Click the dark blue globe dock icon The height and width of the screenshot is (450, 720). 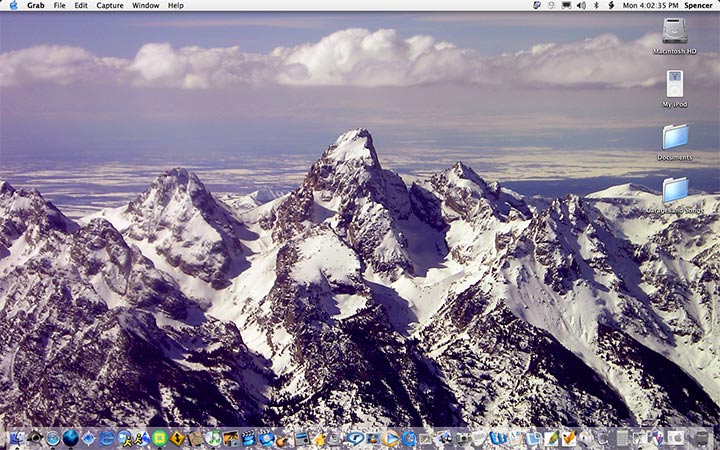[70, 438]
